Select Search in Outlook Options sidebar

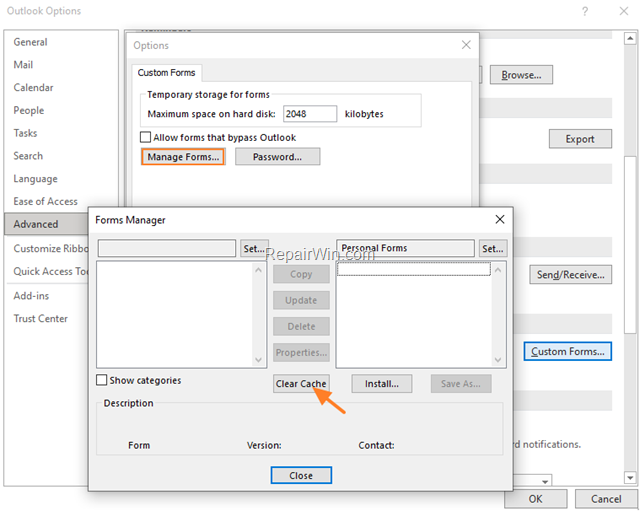pos(28,156)
